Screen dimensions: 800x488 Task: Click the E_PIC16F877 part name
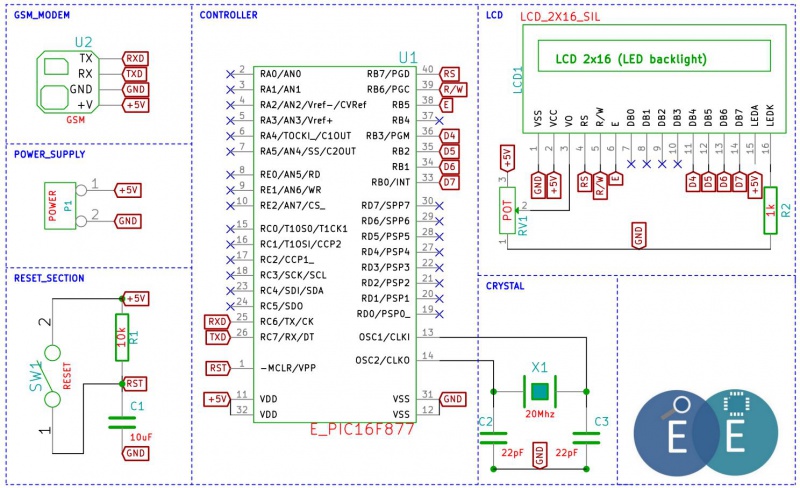pyautogui.click(x=362, y=430)
